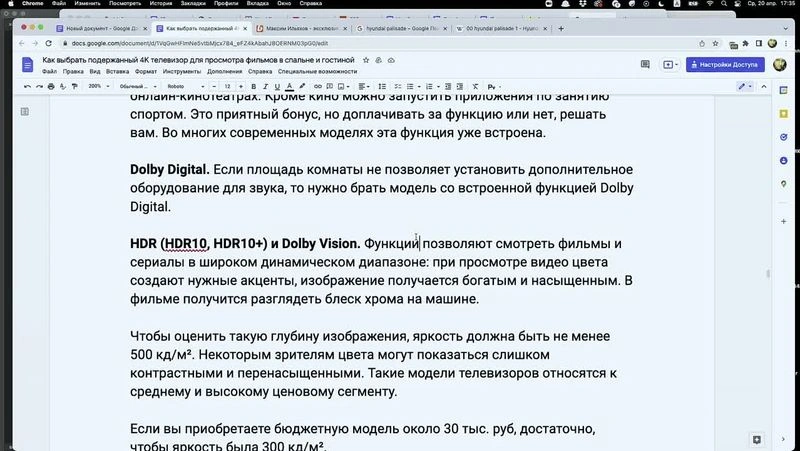Screen dimensions: 800x451
Task: Open Maps in side panel
Action: pos(784,184)
